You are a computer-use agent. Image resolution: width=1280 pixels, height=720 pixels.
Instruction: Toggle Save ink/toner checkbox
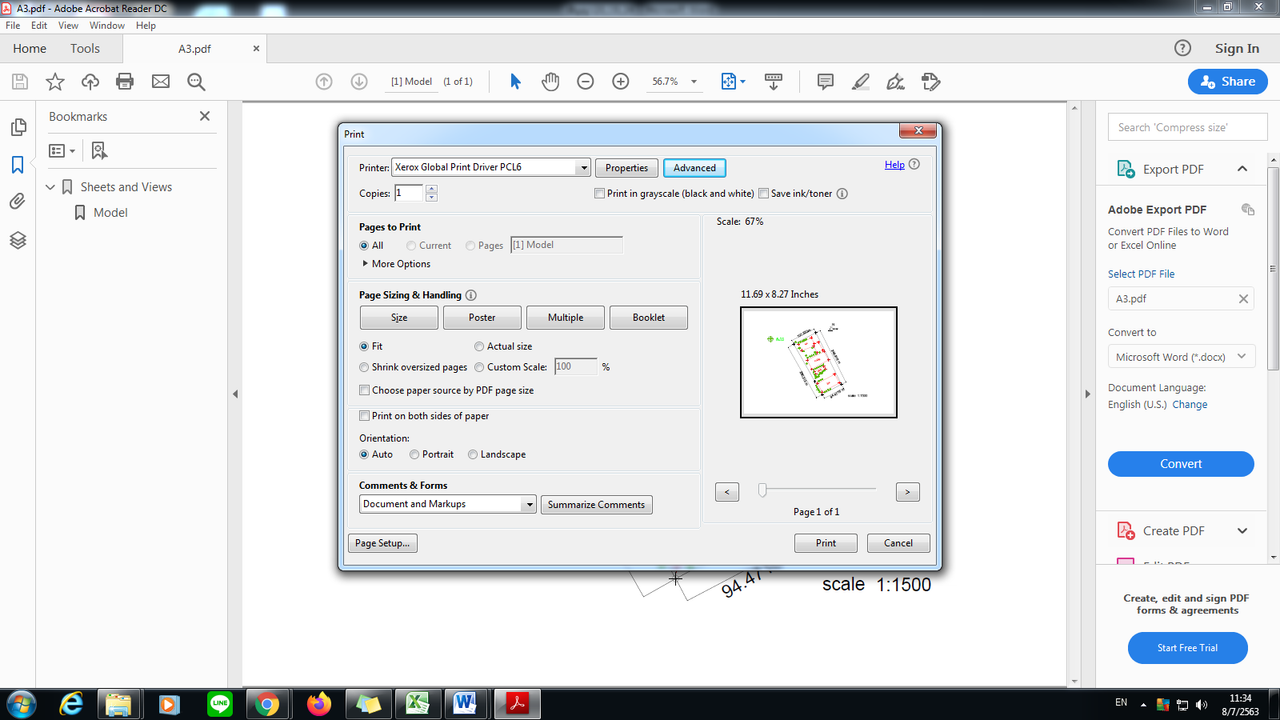[x=763, y=194]
